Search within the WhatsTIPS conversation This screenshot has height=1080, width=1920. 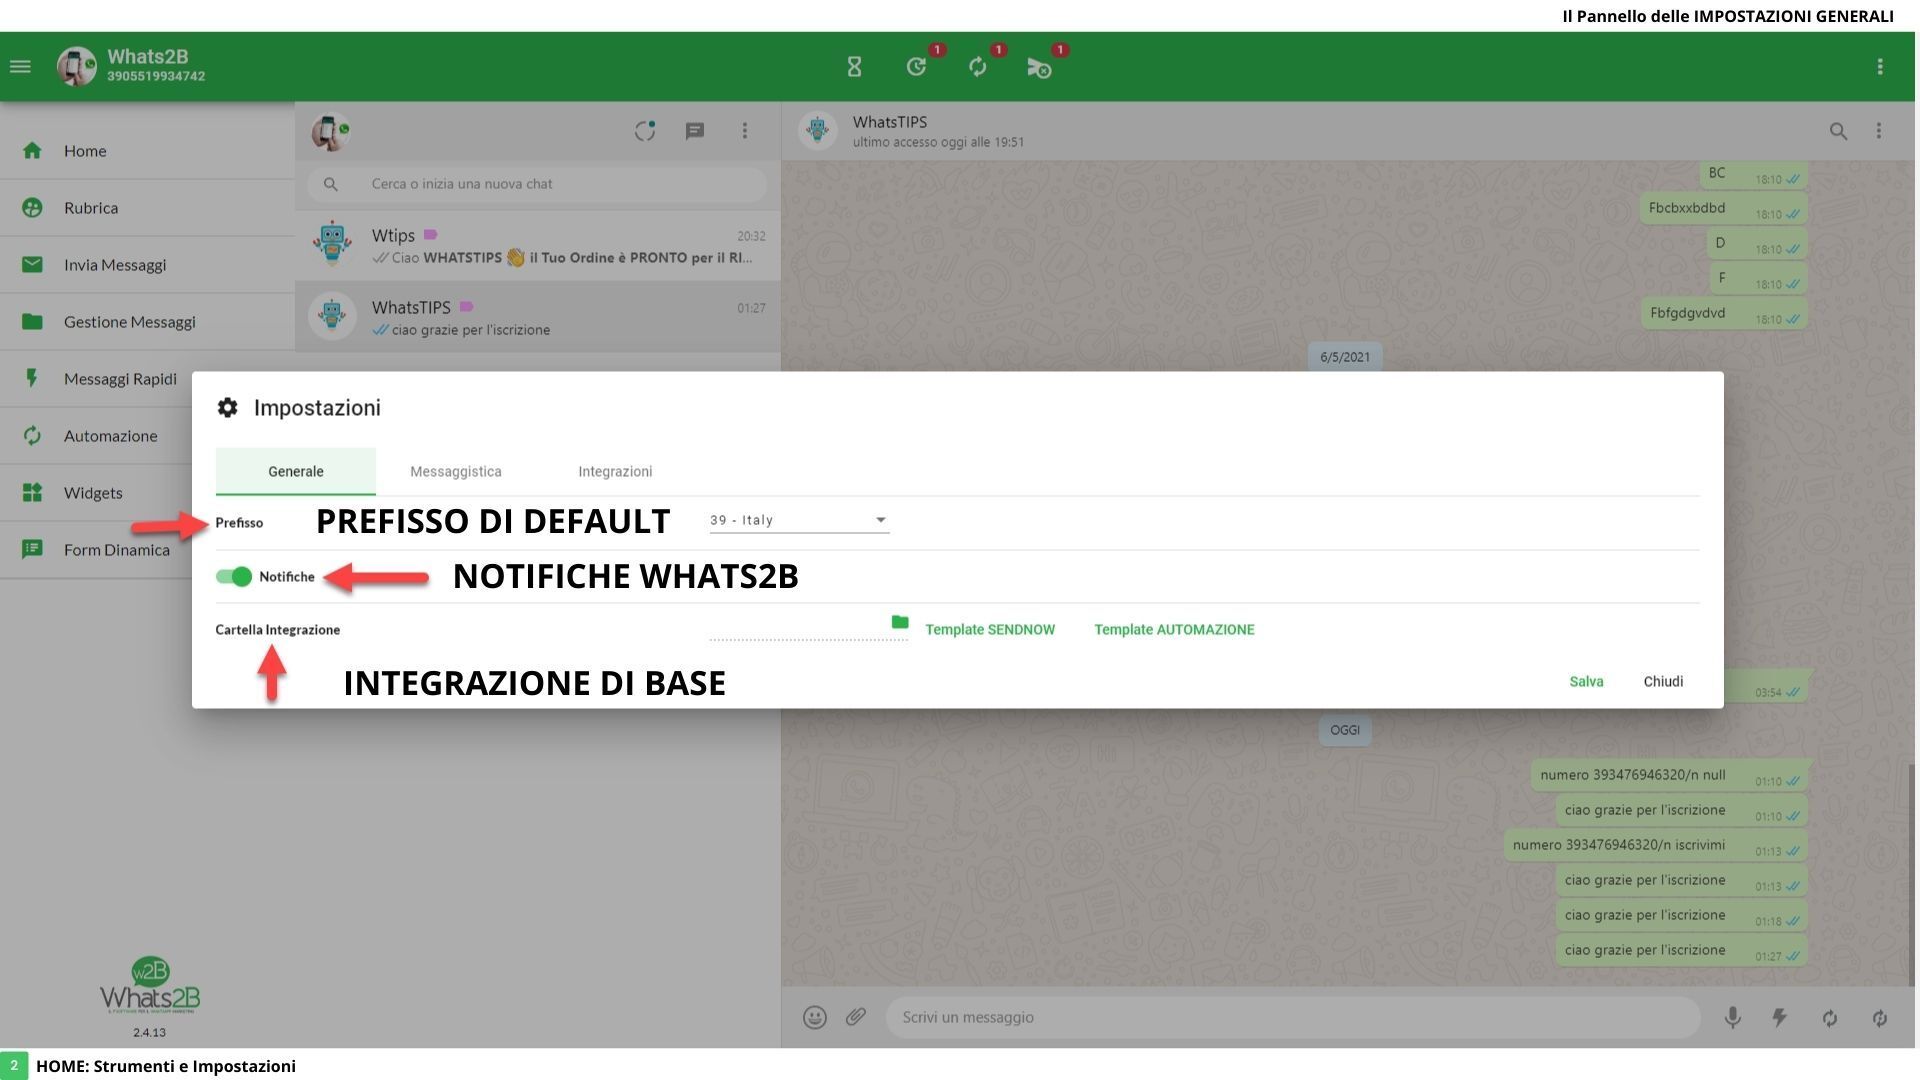[x=1838, y=131]
